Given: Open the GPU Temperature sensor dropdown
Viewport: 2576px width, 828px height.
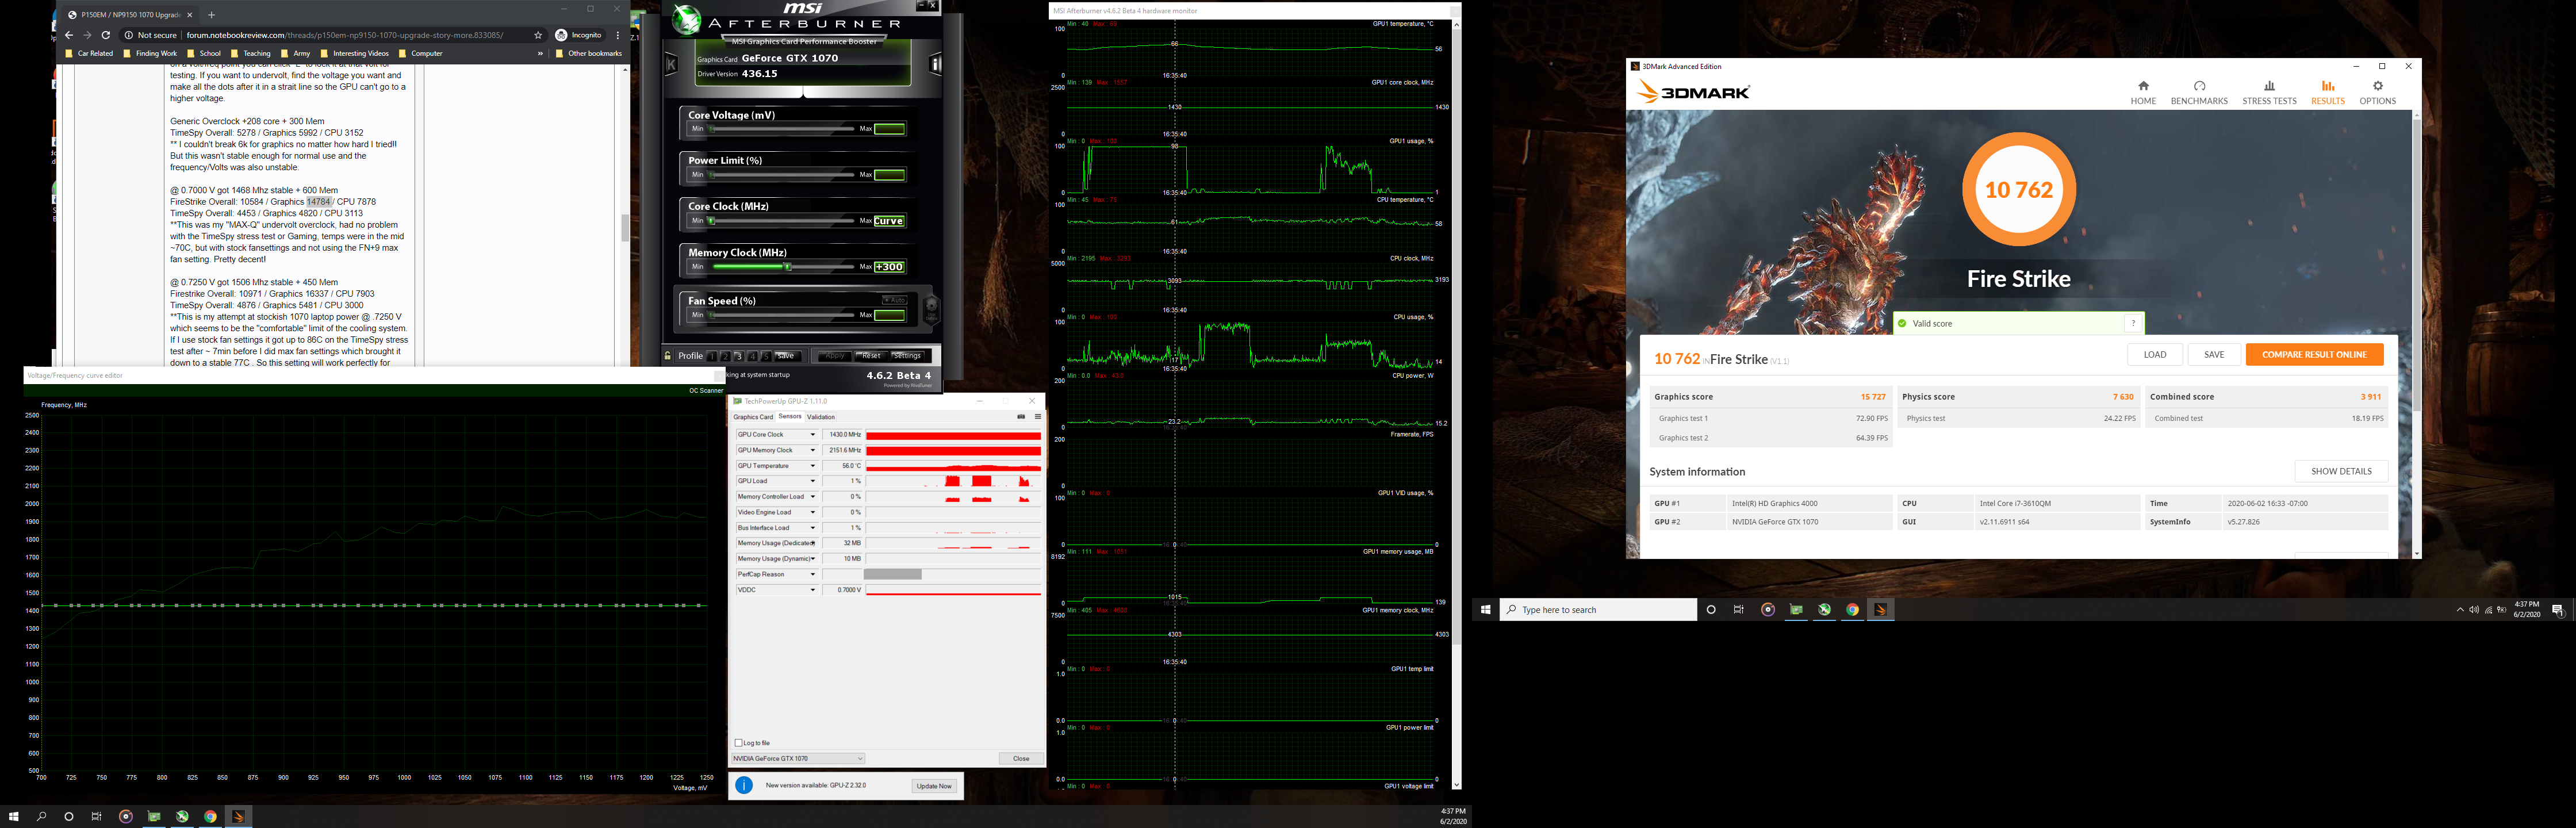Looking at the screenshot, I should [x=813, y=466].
